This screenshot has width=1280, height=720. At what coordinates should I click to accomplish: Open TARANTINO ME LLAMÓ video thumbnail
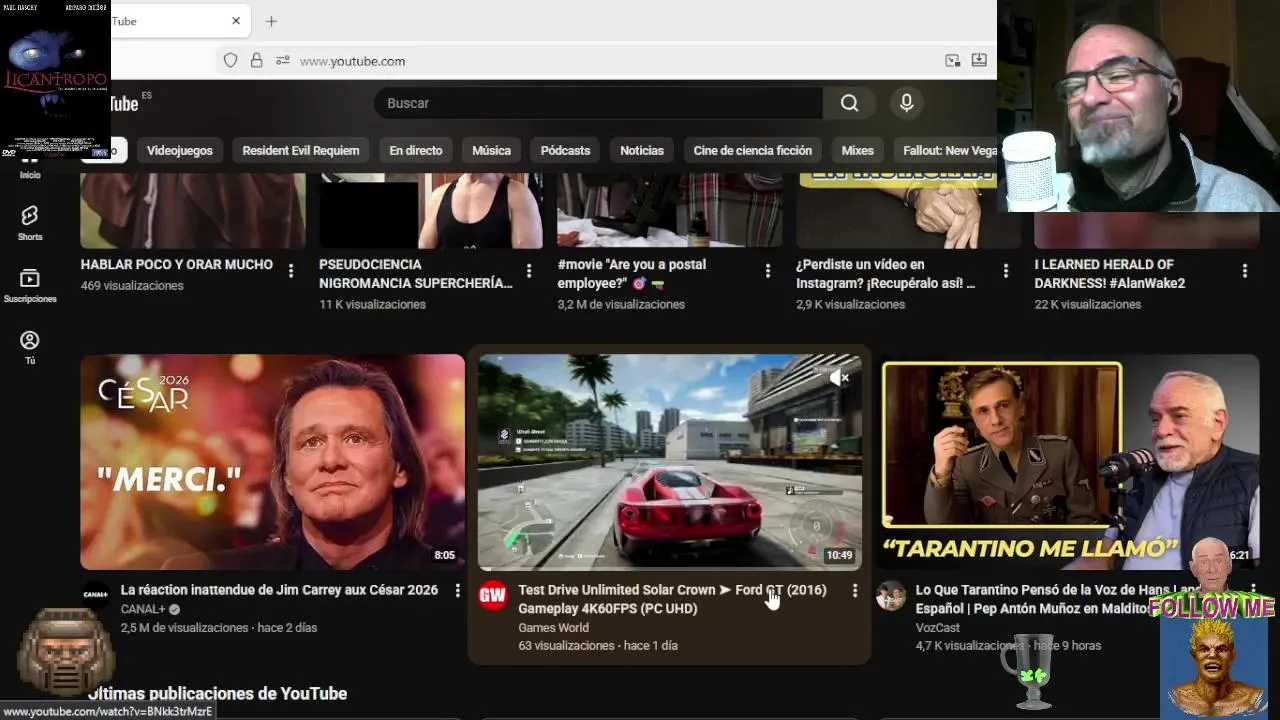click(1070, 462)
